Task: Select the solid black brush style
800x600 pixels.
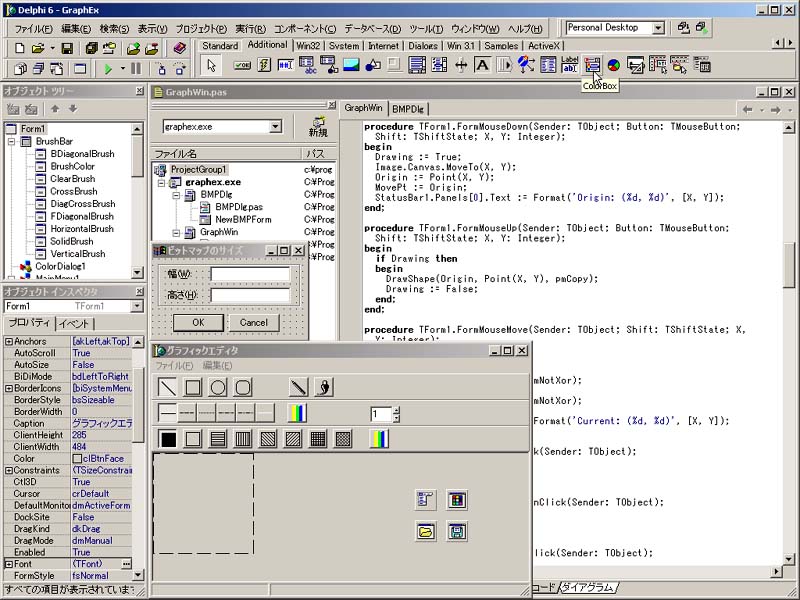Action: coord(168,439)
